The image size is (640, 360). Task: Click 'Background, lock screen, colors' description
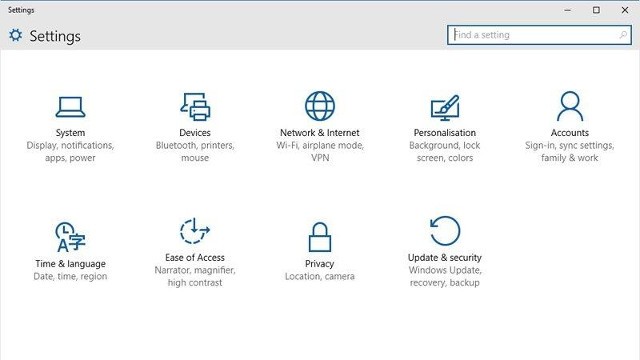click(x=445, y=151)
